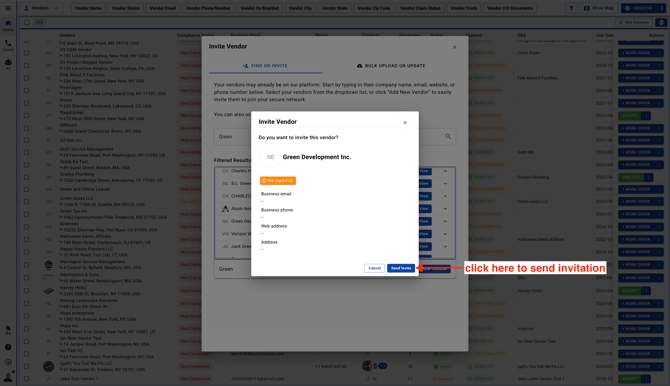Click Igal's You Call We Fix avatar
This screenshot has height=386, width=670.
pyautogui.click(x=48, y=366)
